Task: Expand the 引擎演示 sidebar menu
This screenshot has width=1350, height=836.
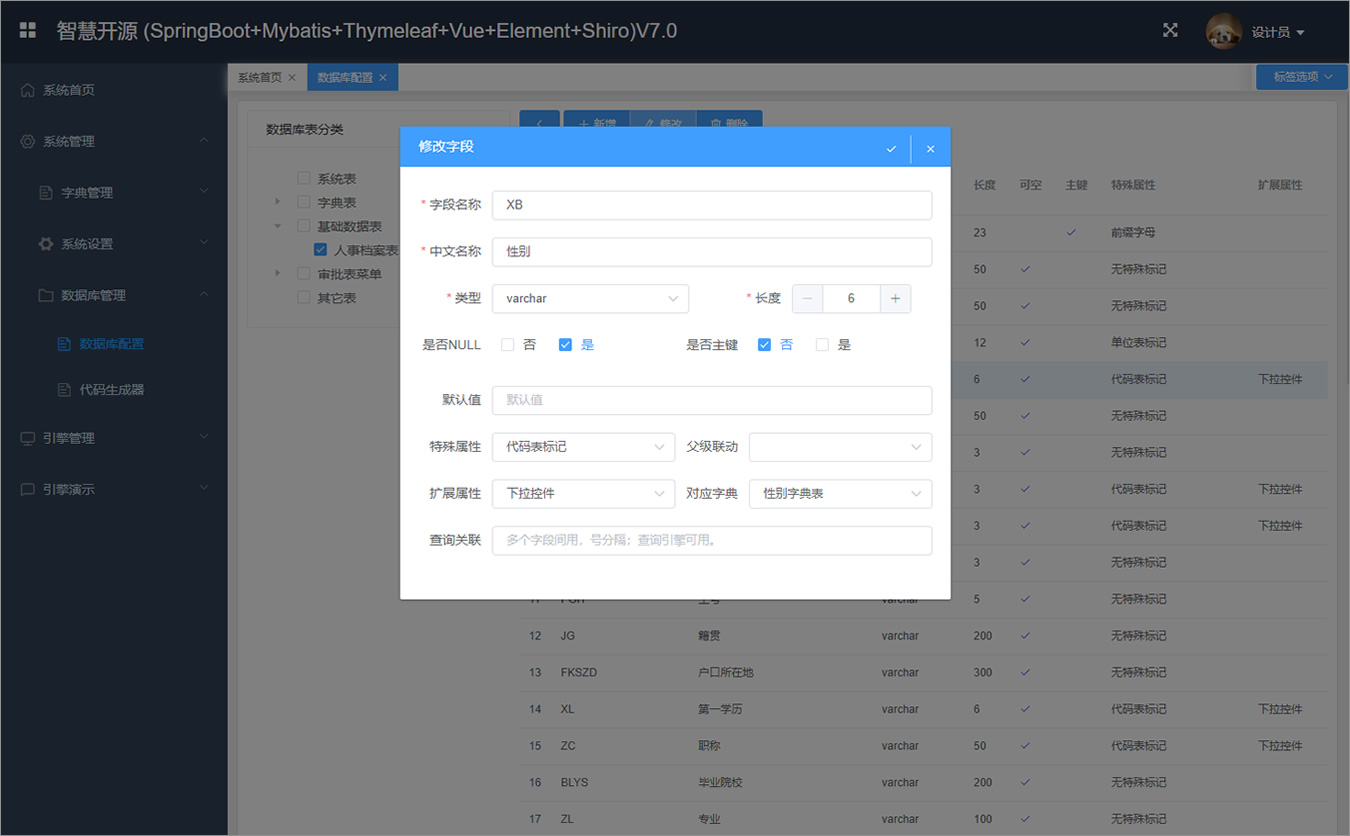Action: click(114, 489)
